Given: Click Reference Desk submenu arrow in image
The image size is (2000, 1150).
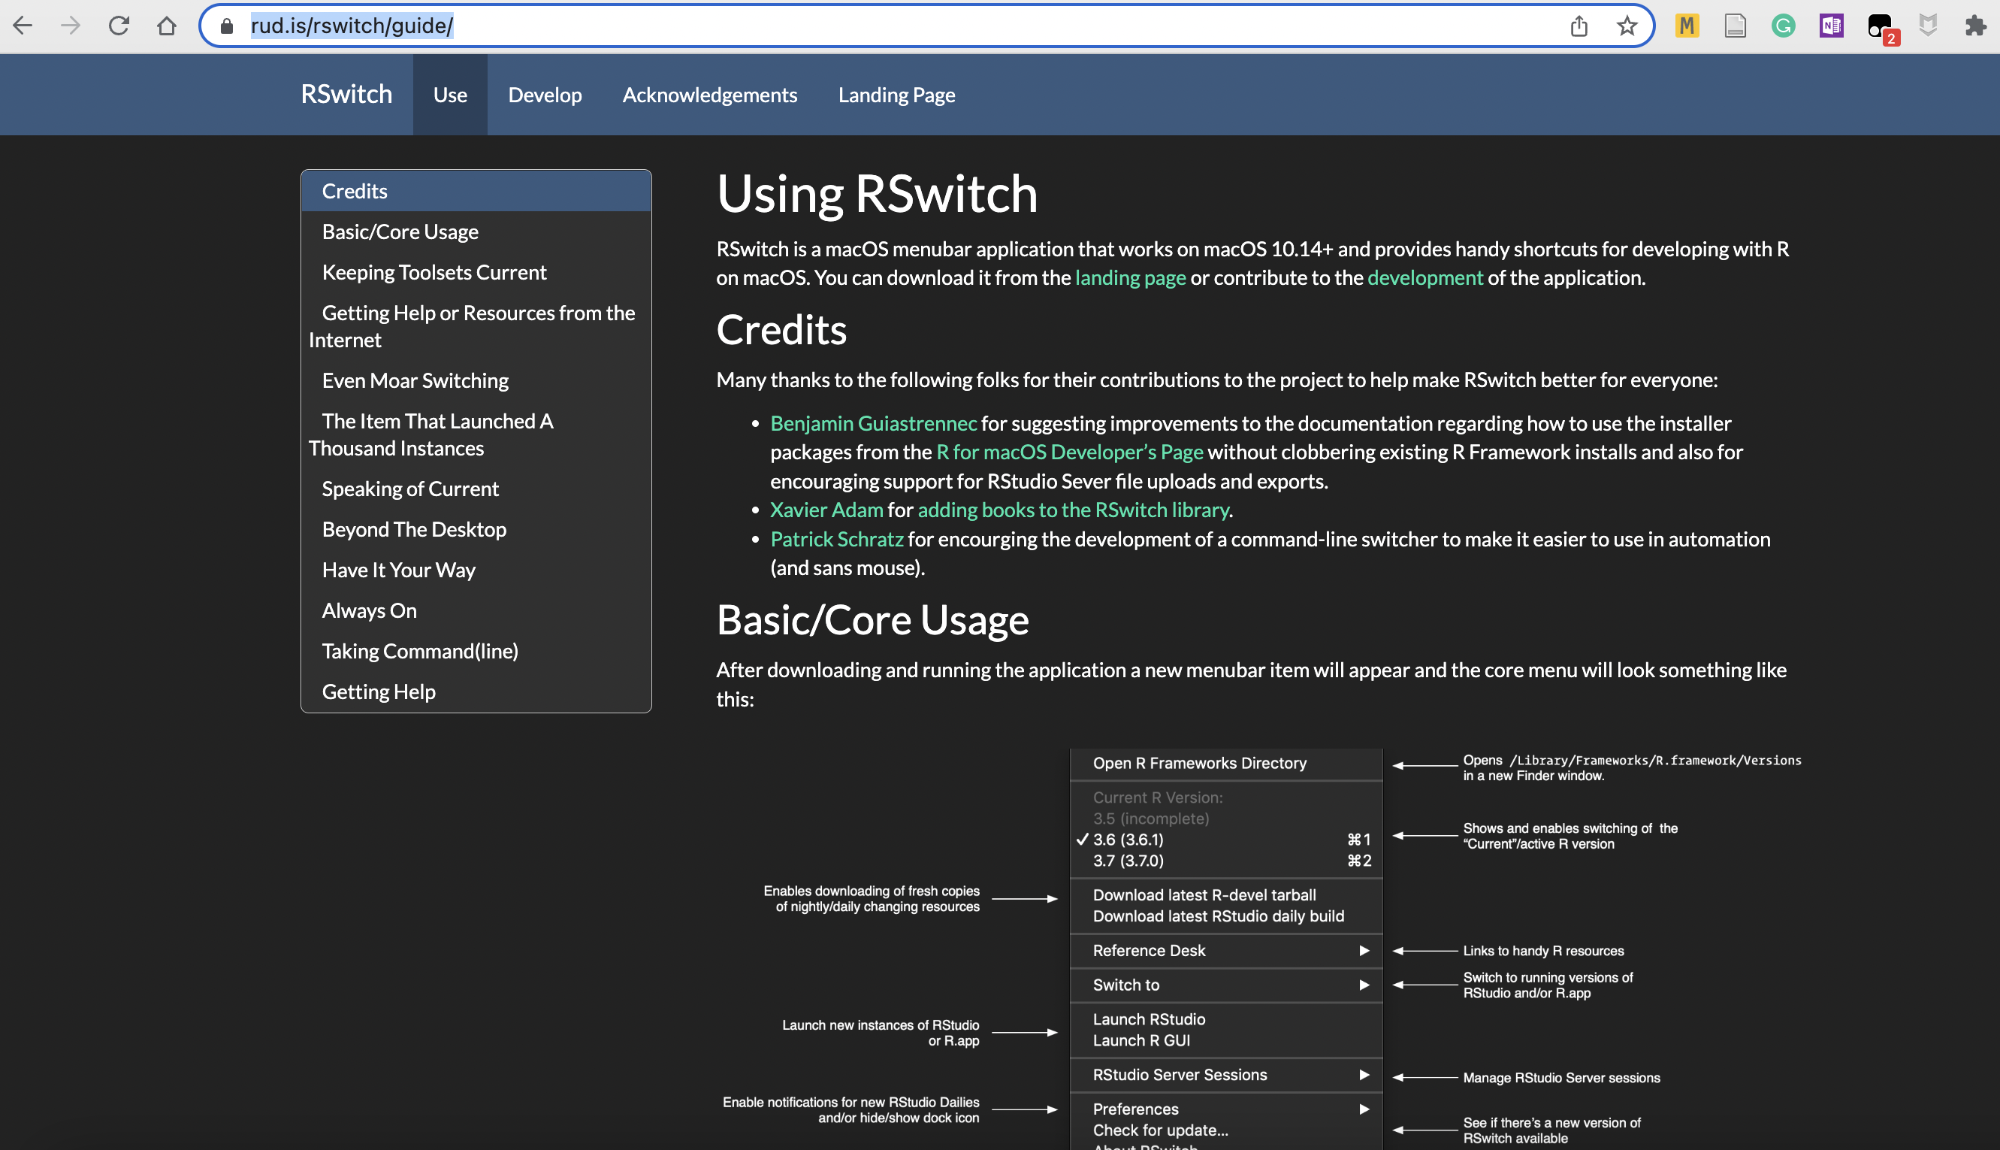Looking at the screenshot, I should 1364,951.
